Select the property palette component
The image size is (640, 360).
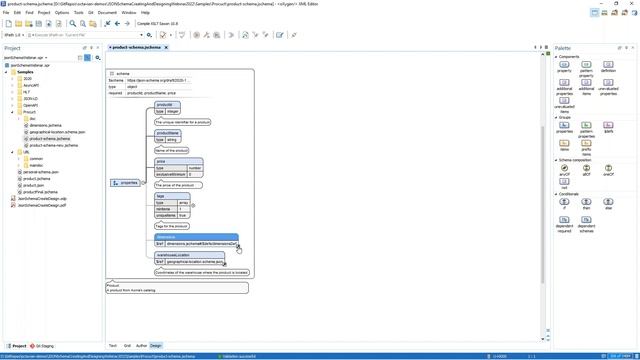(x=564, y=67)
